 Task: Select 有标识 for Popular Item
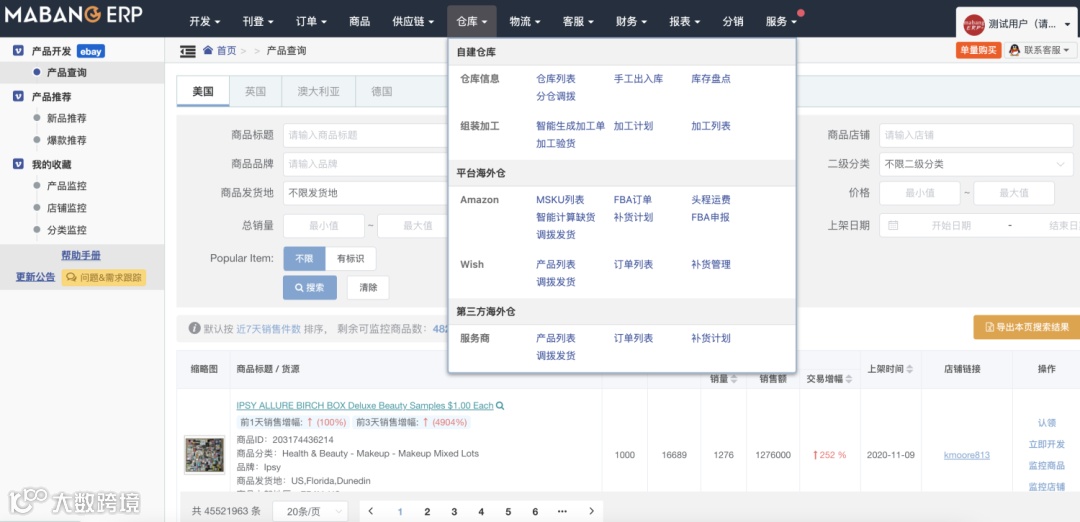pyautogui.click(x=351, y=258)
